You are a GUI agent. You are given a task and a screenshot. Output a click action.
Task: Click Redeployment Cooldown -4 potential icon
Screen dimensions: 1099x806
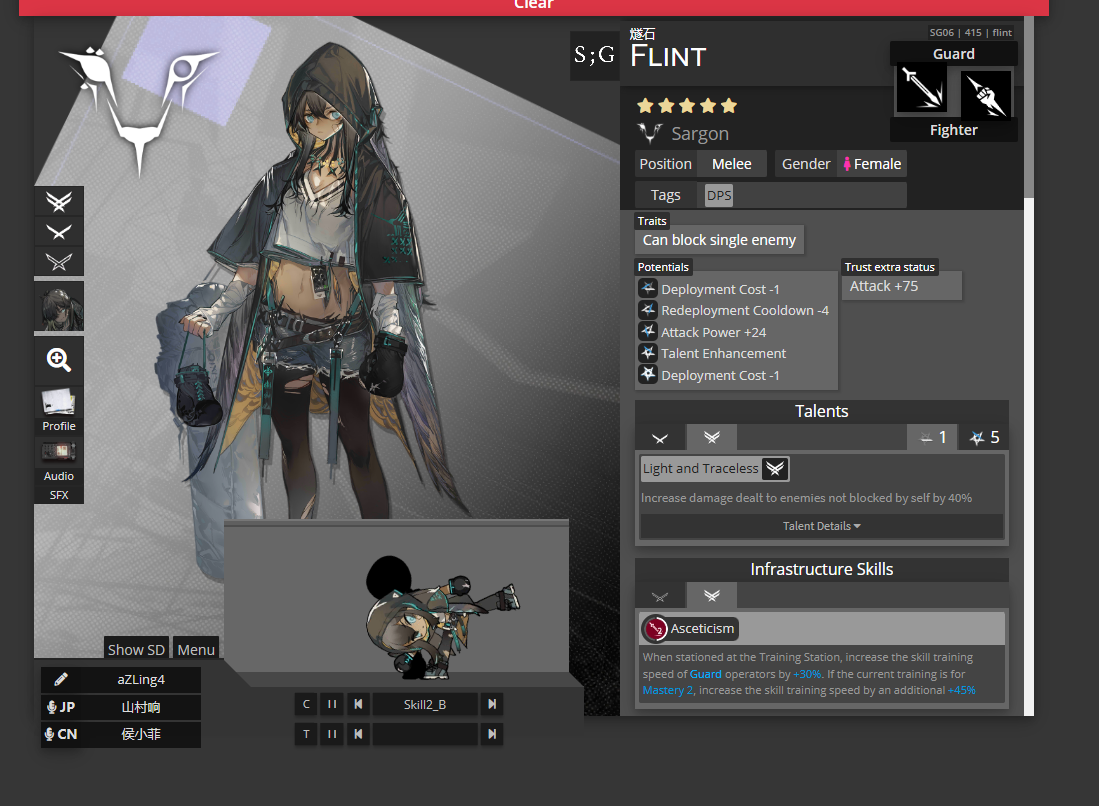coord(648,310)
